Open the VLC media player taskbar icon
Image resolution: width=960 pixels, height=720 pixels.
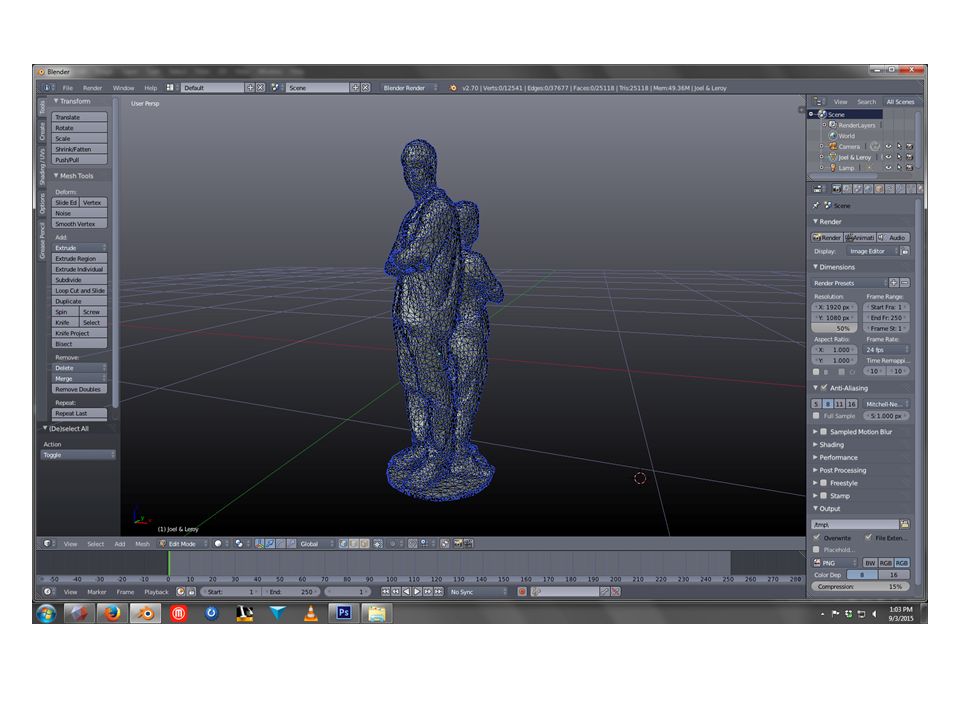point(311,613)
